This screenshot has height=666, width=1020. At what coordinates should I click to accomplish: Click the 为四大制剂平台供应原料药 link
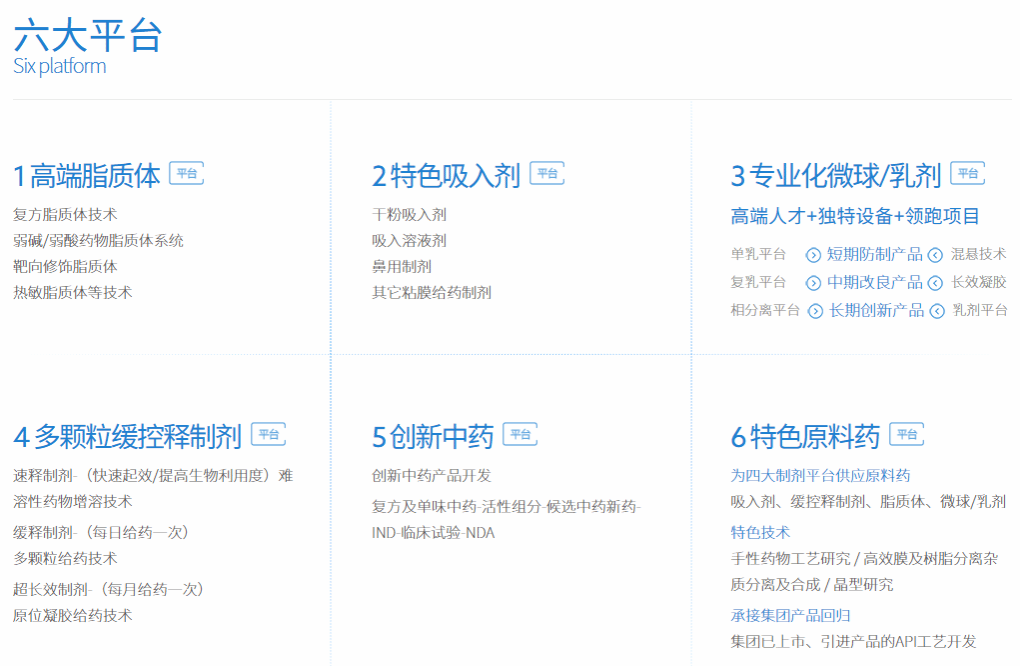tap(820, 476)
